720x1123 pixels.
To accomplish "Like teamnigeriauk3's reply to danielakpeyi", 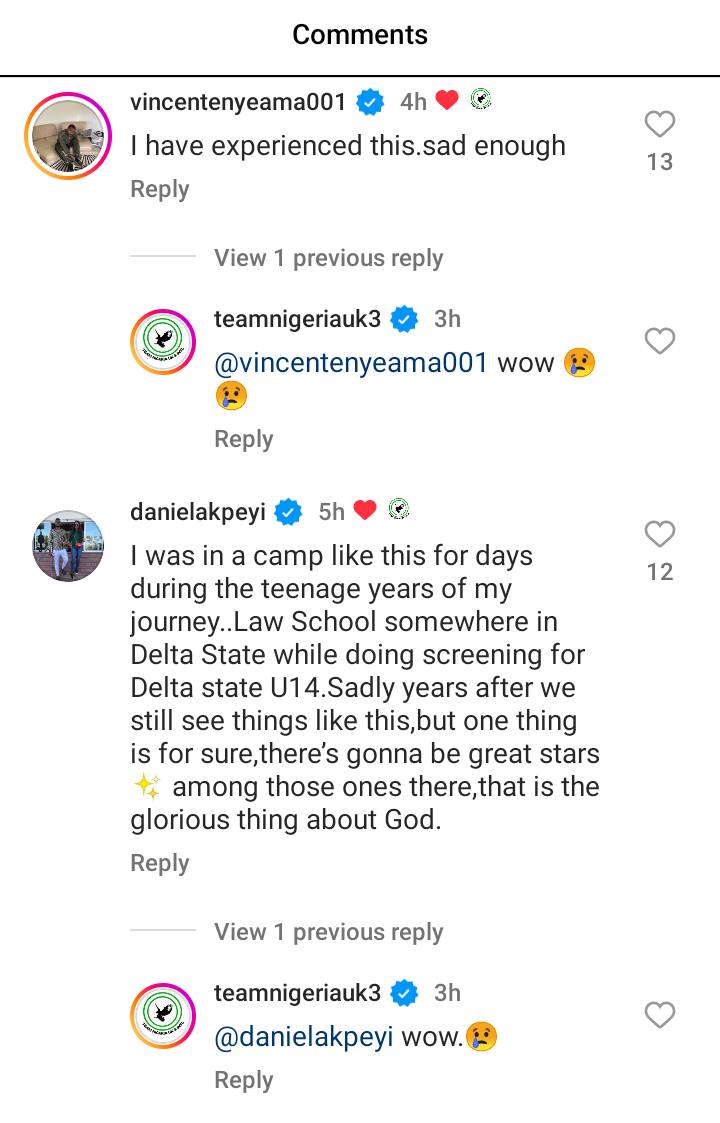I will click(x=659, y=1015).
